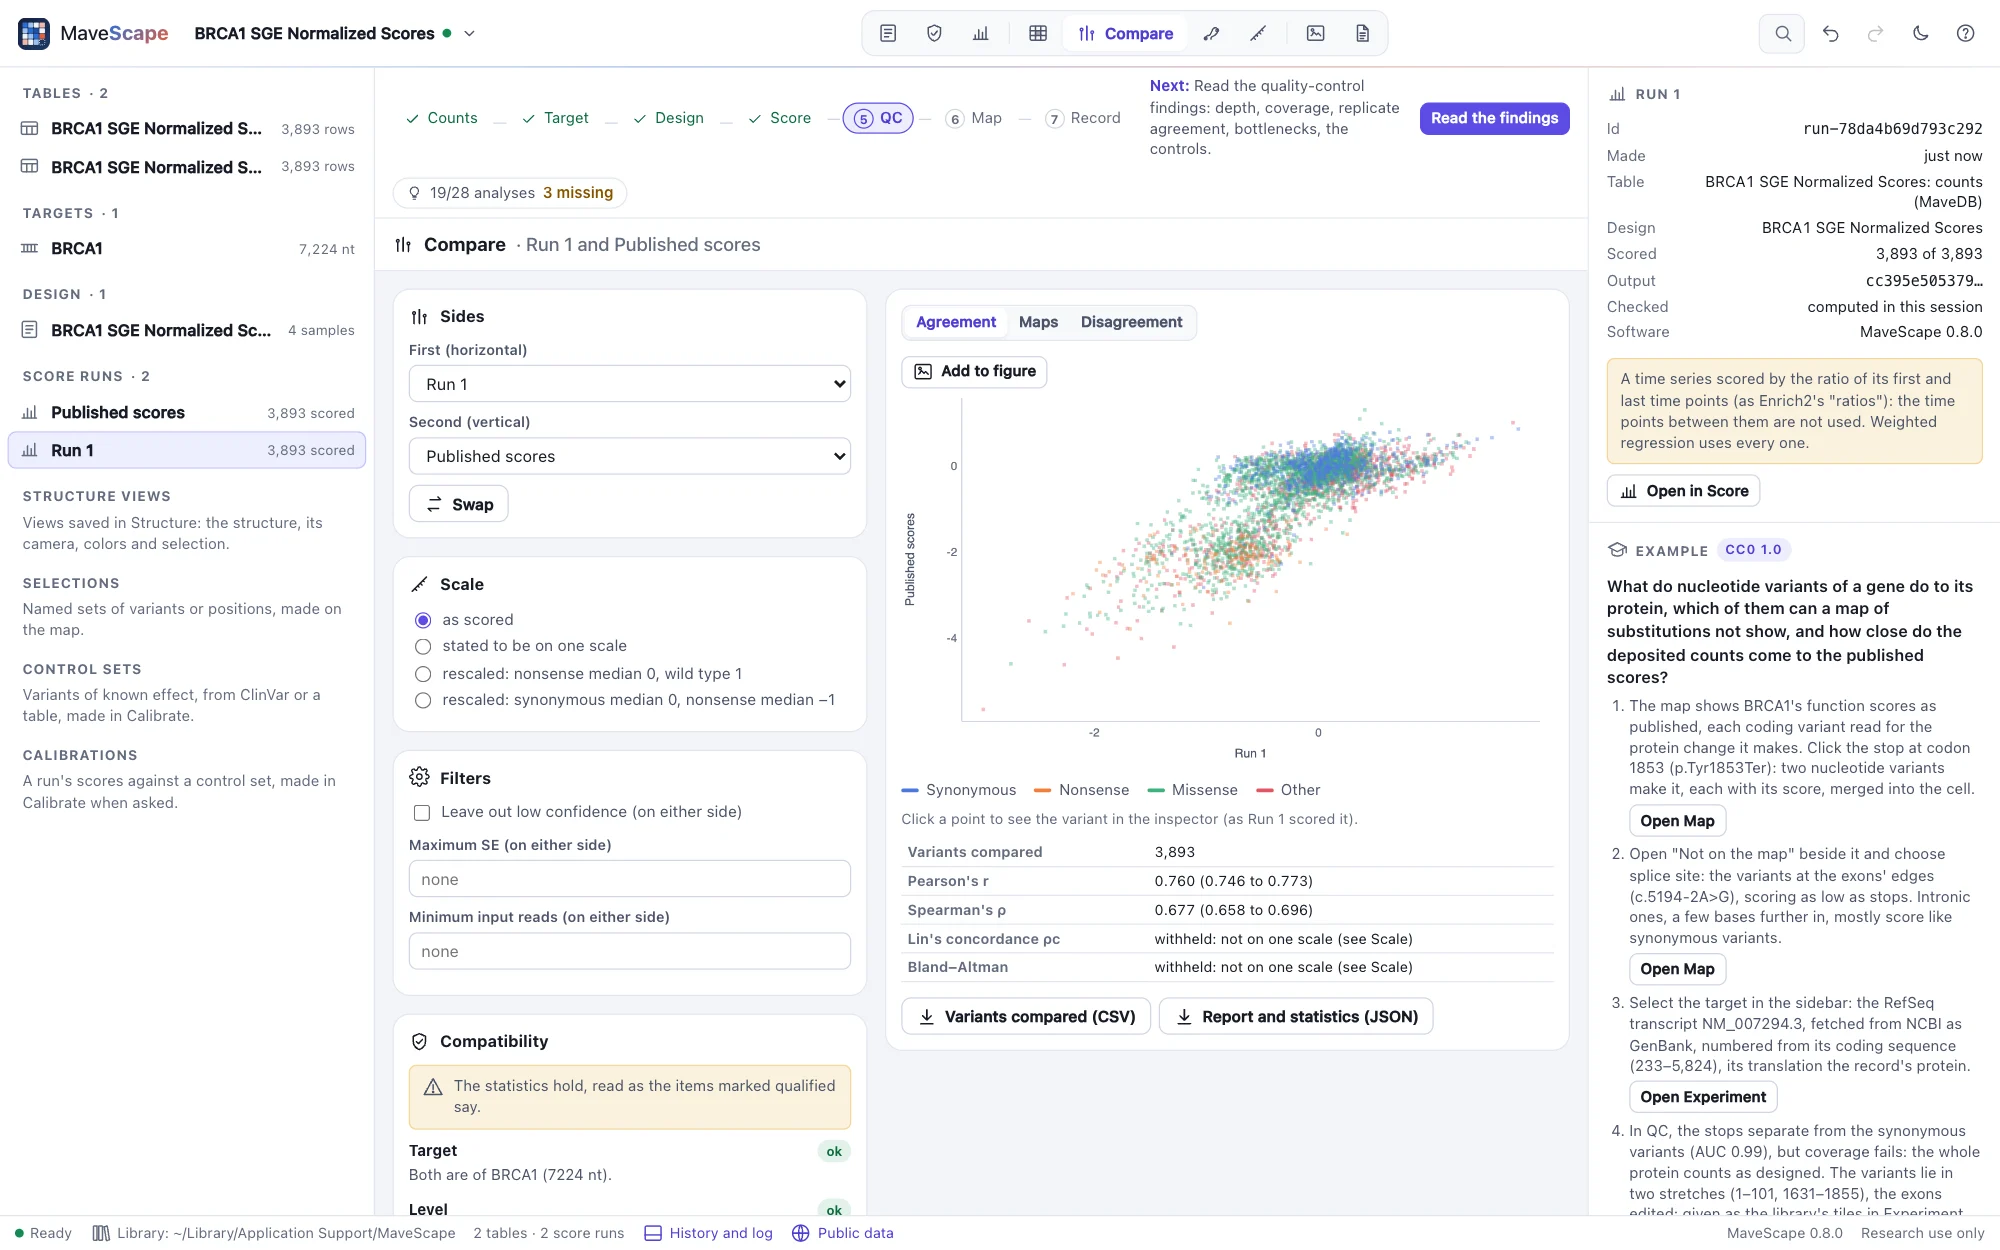2000x1250 pixels.
Task: Open the Experiment document icon in toolbar
Action: coord(888,33)
